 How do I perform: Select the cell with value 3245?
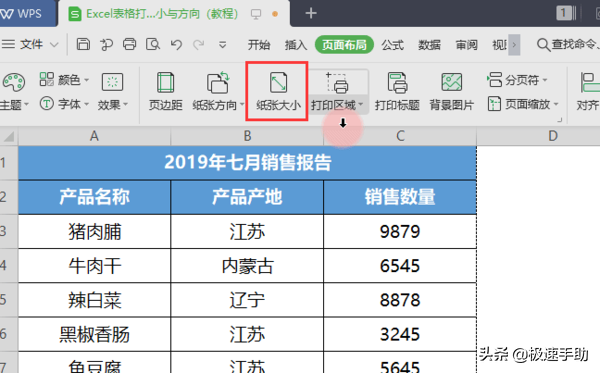(x=400, y=334)
